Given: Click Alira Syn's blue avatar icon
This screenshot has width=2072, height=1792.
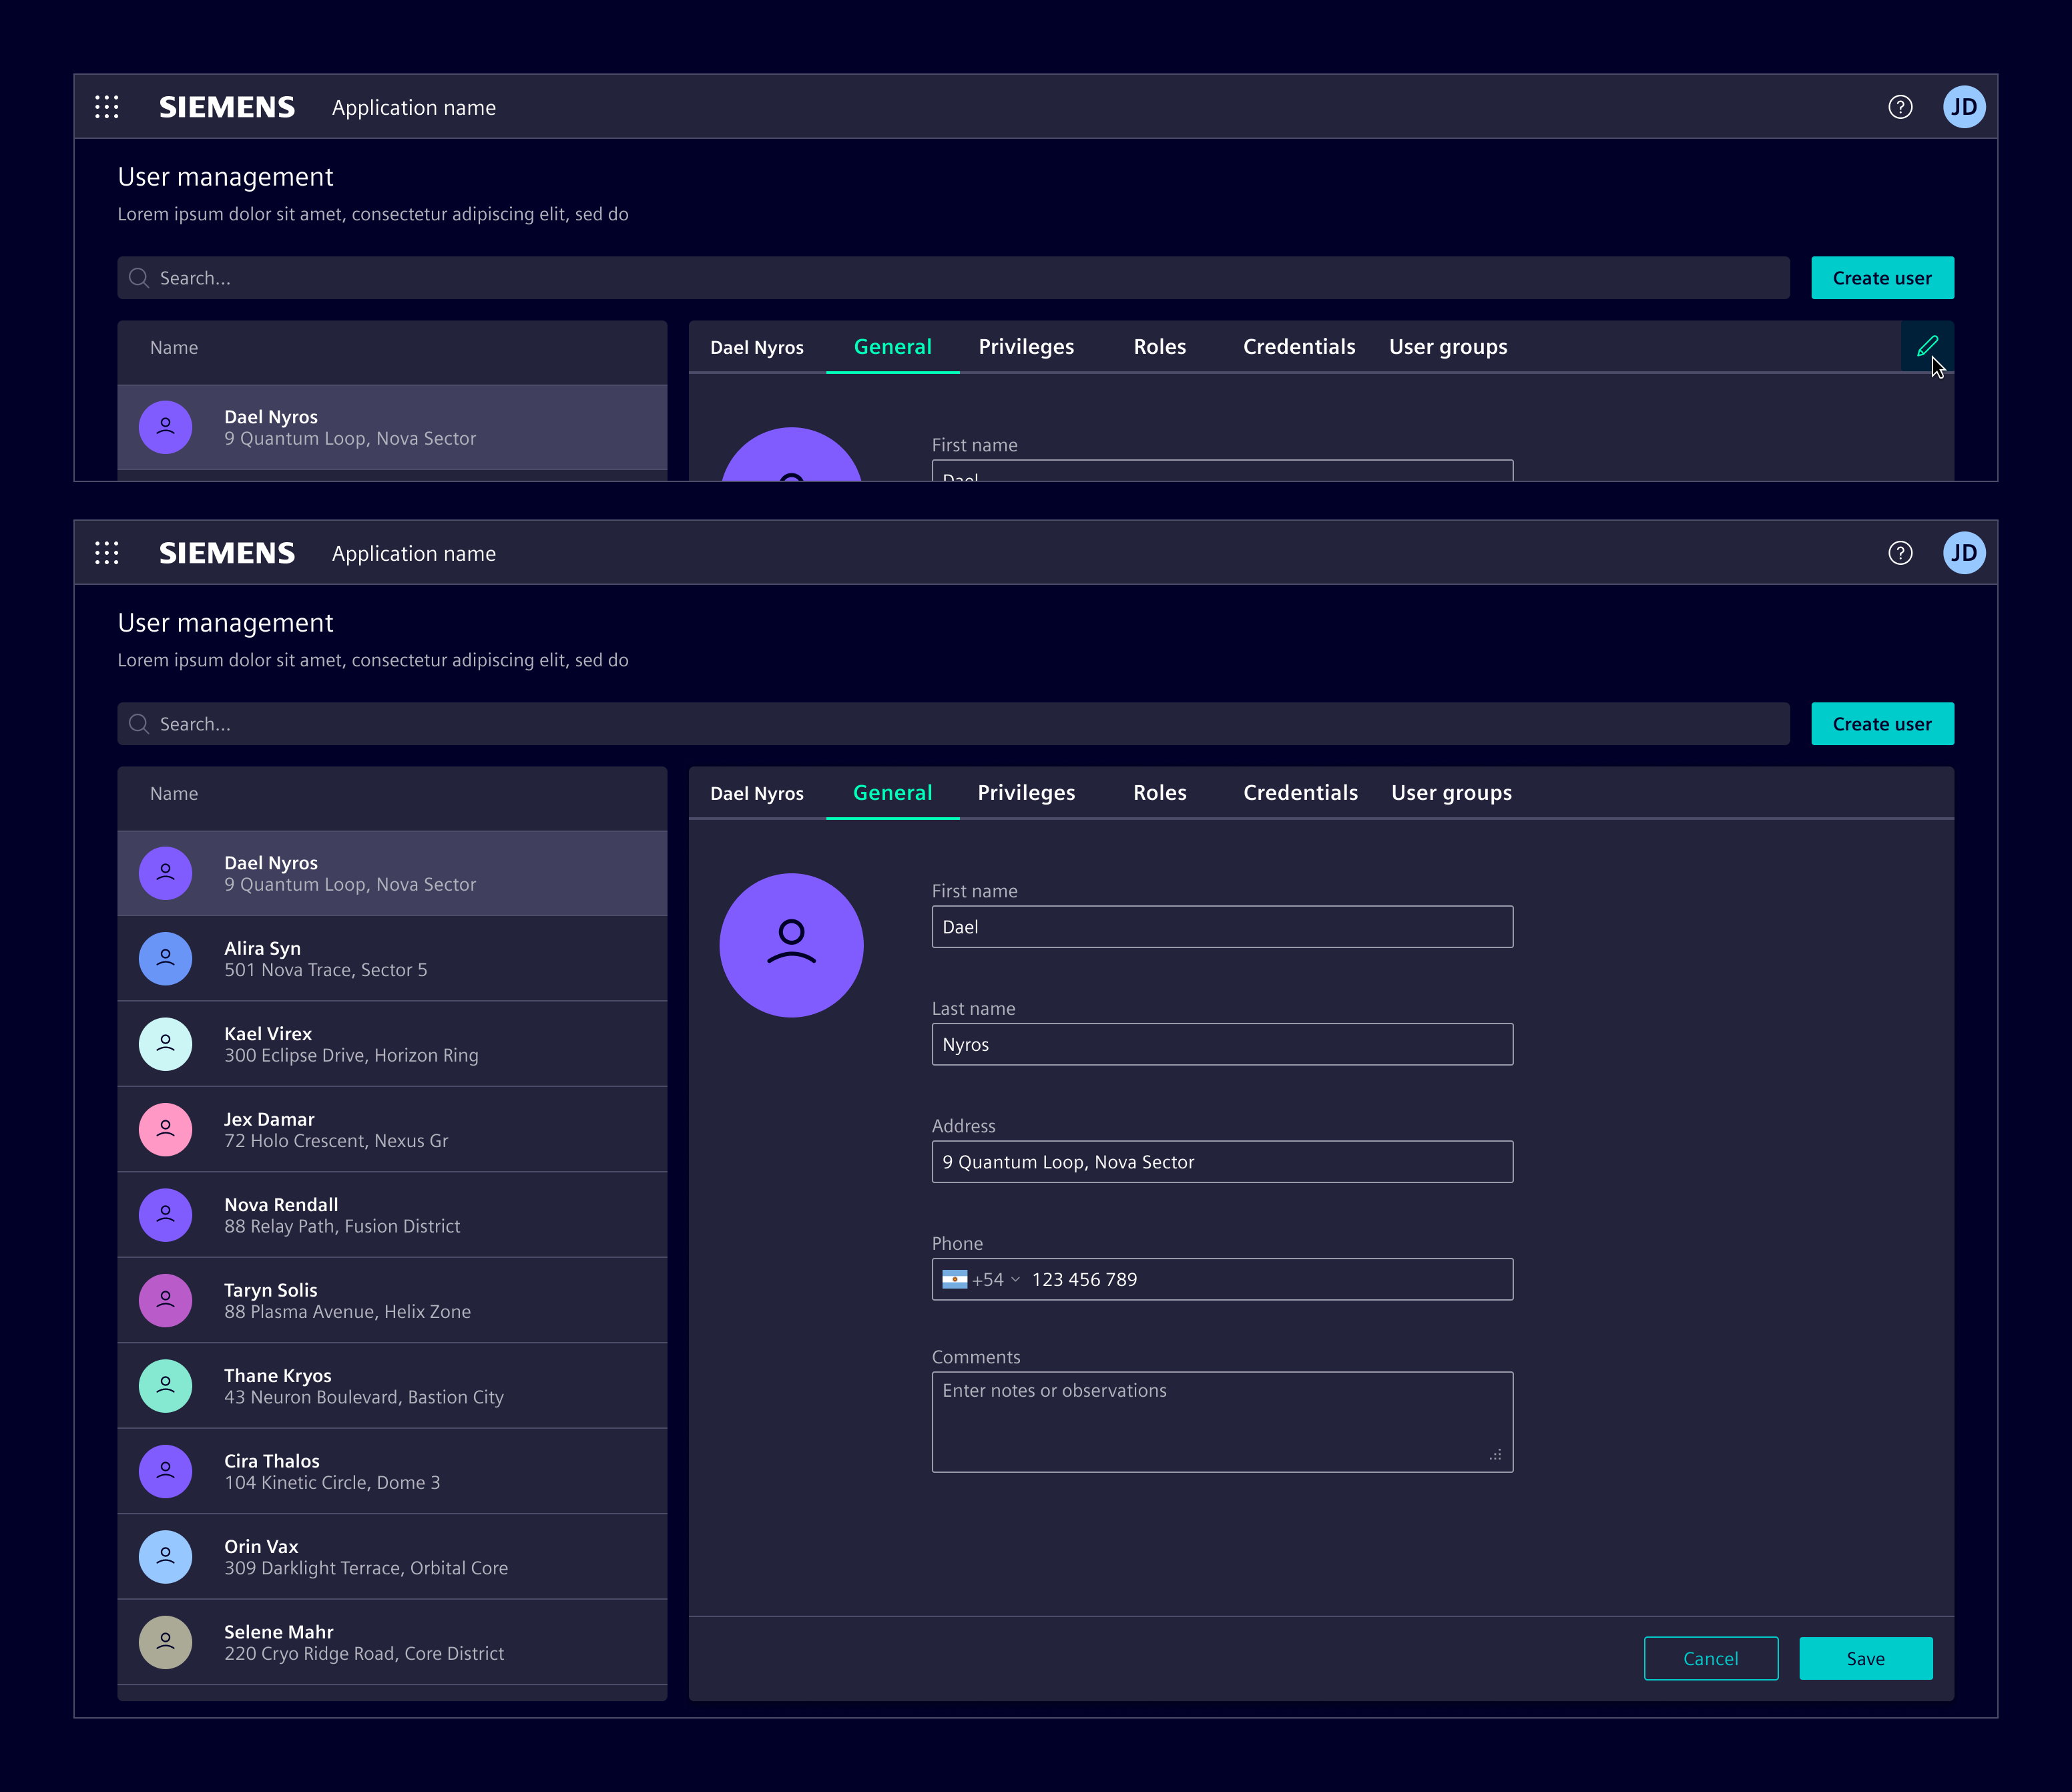Looking at the screenshot, I should 166,958.
